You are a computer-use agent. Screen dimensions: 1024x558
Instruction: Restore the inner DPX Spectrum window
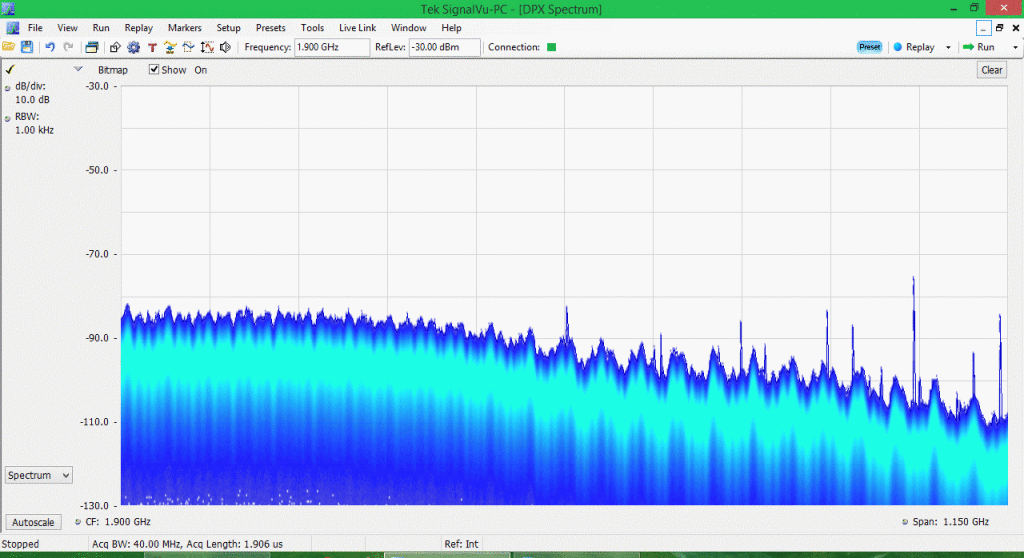tap(999, 27)
